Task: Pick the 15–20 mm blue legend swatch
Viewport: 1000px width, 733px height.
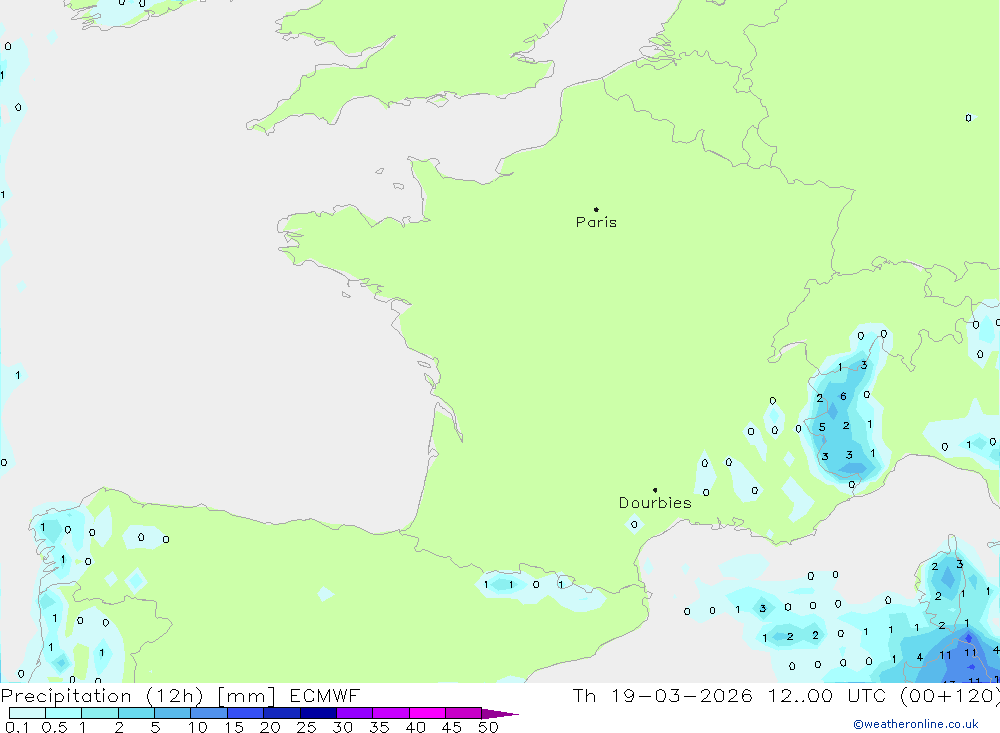Action: (x=245, y=713)
